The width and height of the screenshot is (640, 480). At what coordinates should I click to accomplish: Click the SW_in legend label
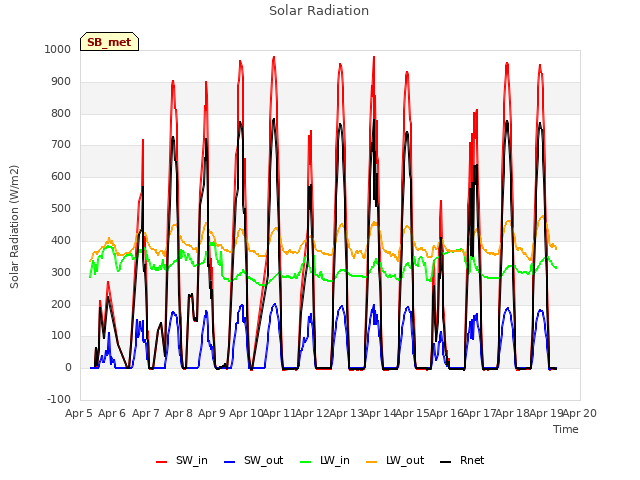192,460
